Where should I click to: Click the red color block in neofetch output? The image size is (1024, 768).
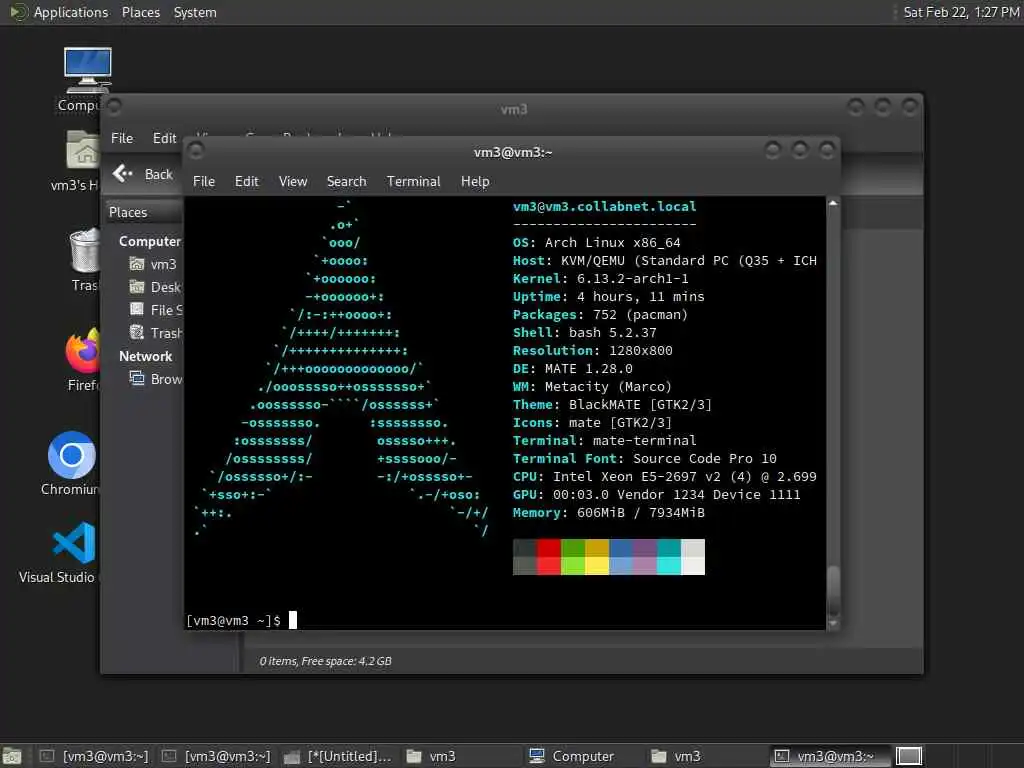point(549,557)
